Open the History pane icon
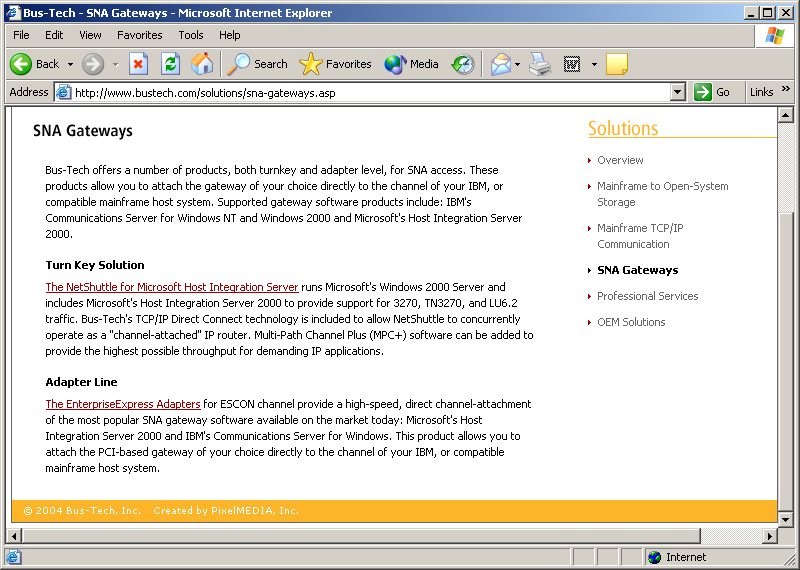 (x=463, y=64)
